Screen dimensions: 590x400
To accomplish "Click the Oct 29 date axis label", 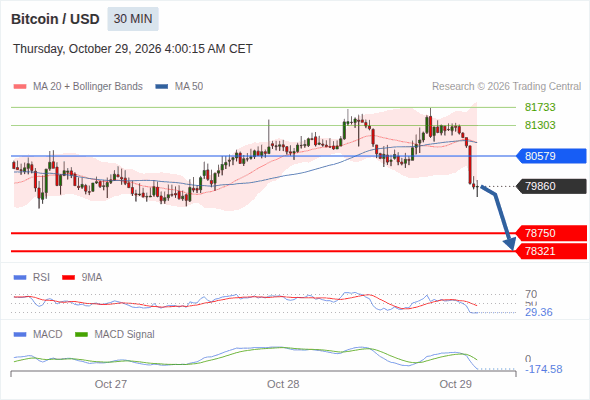I will pos(456,384).
